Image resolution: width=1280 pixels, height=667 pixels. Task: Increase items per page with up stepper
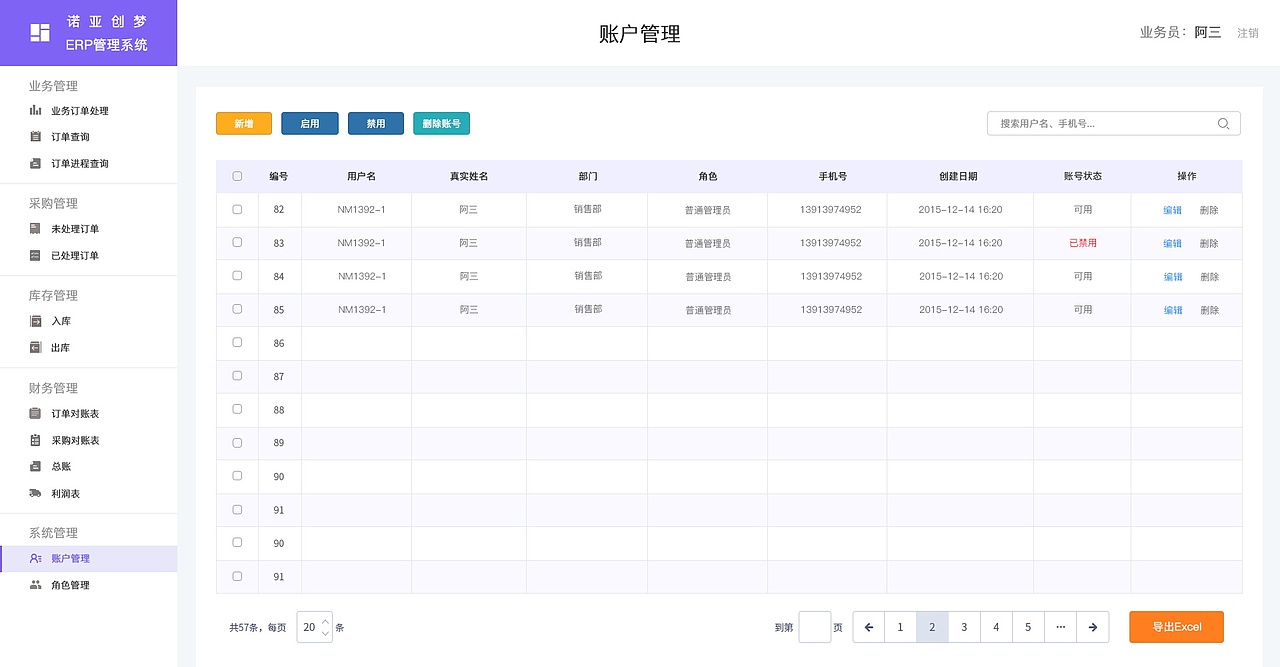point(325,621)
